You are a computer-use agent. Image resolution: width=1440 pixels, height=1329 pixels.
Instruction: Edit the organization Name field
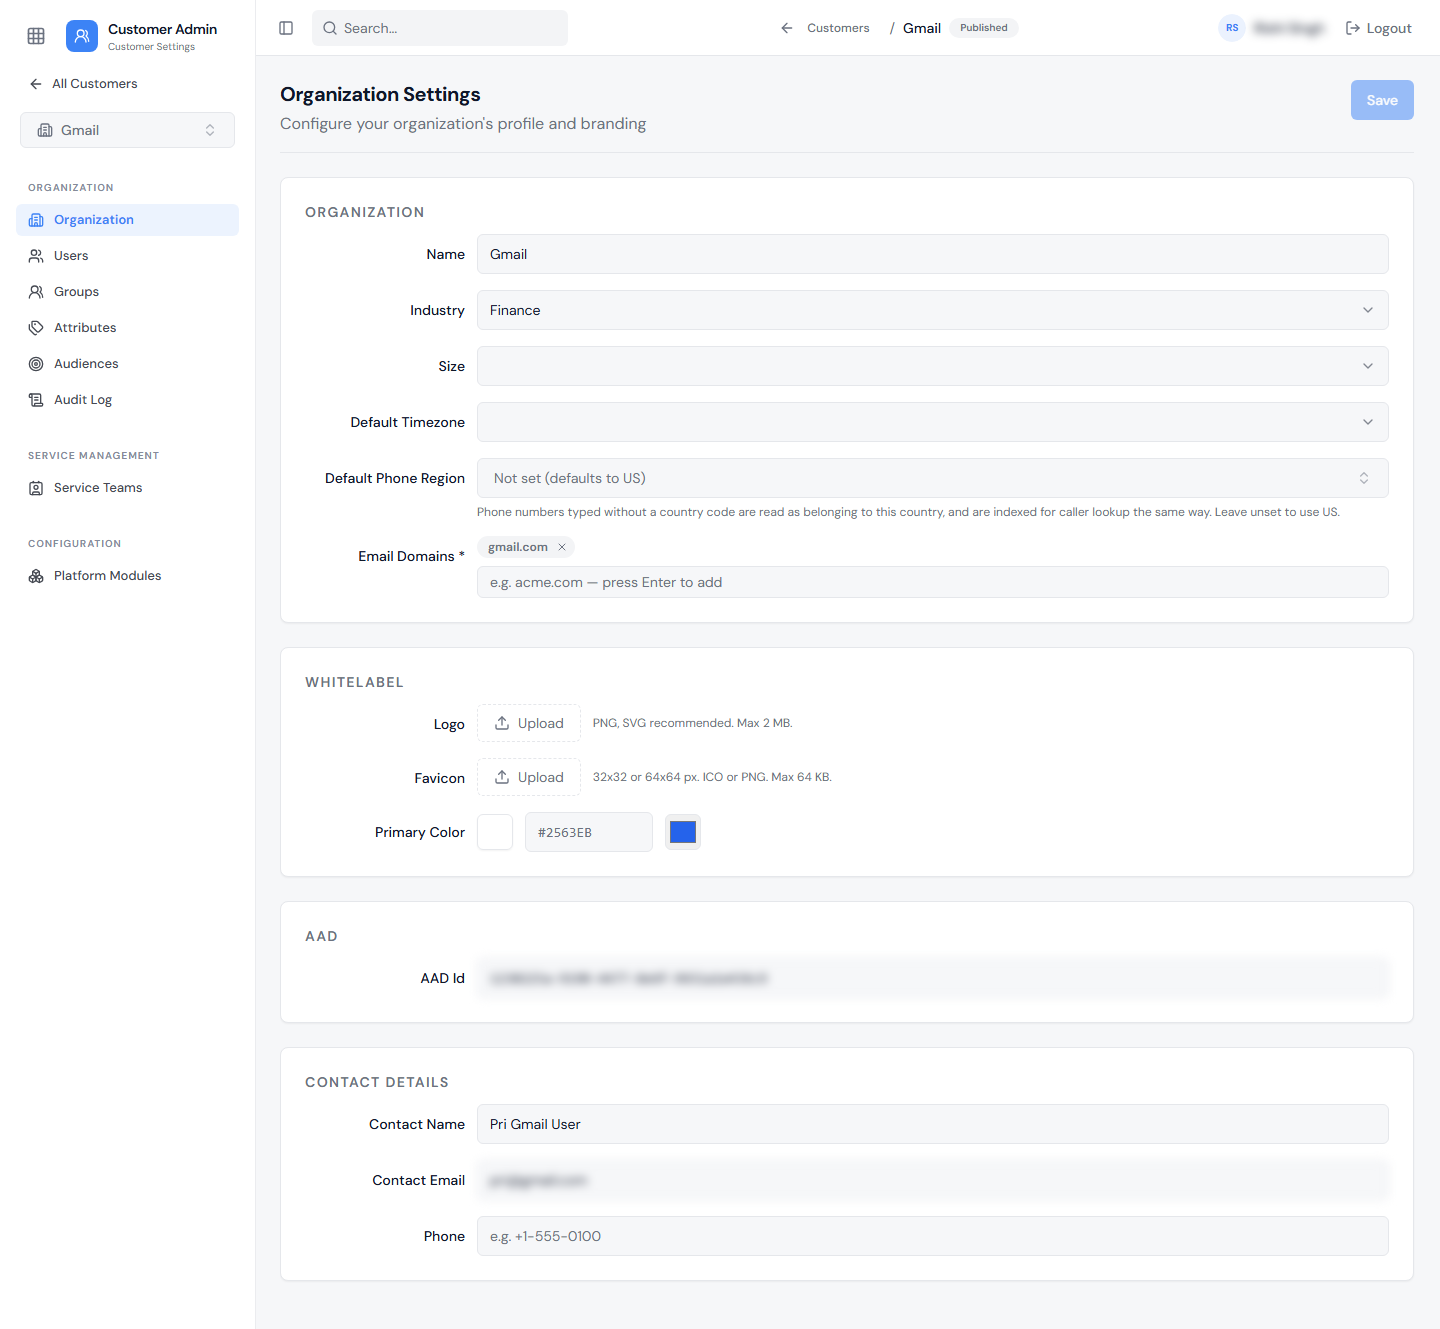pos(933,254)
